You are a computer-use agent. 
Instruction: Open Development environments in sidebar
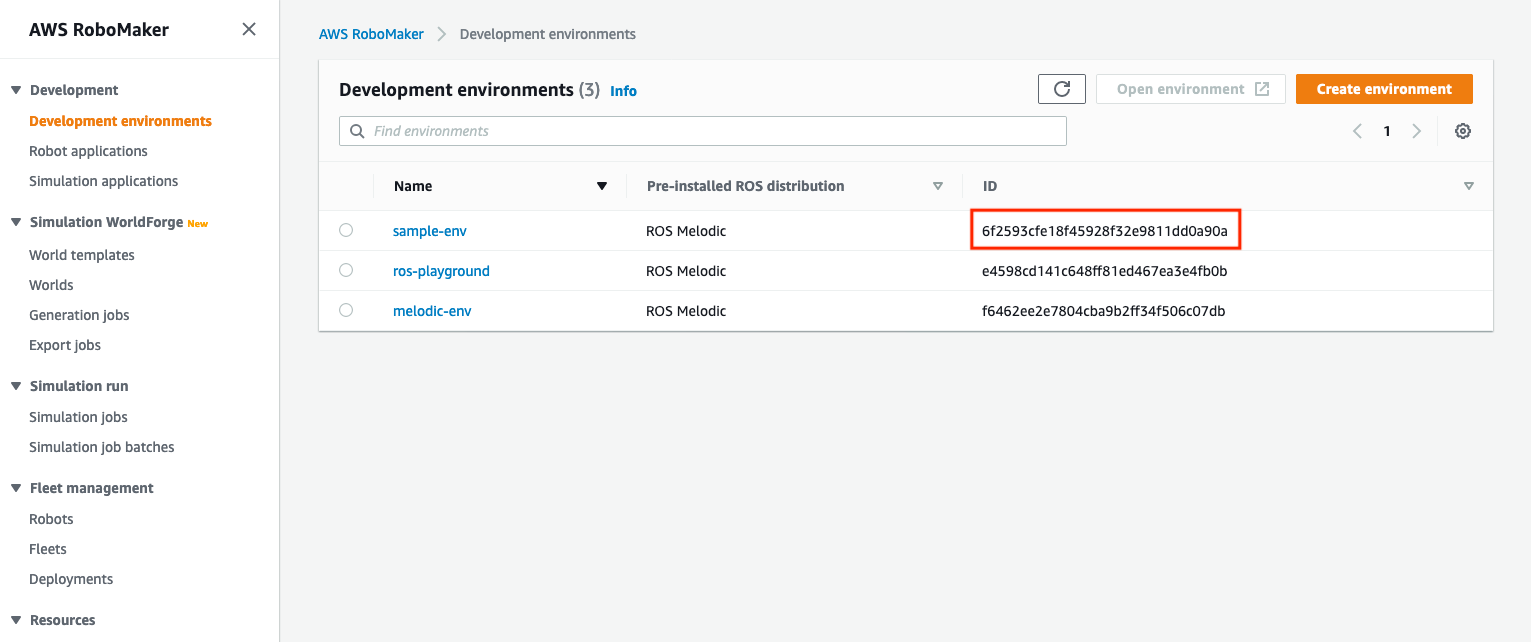click(x=120, y=121)
